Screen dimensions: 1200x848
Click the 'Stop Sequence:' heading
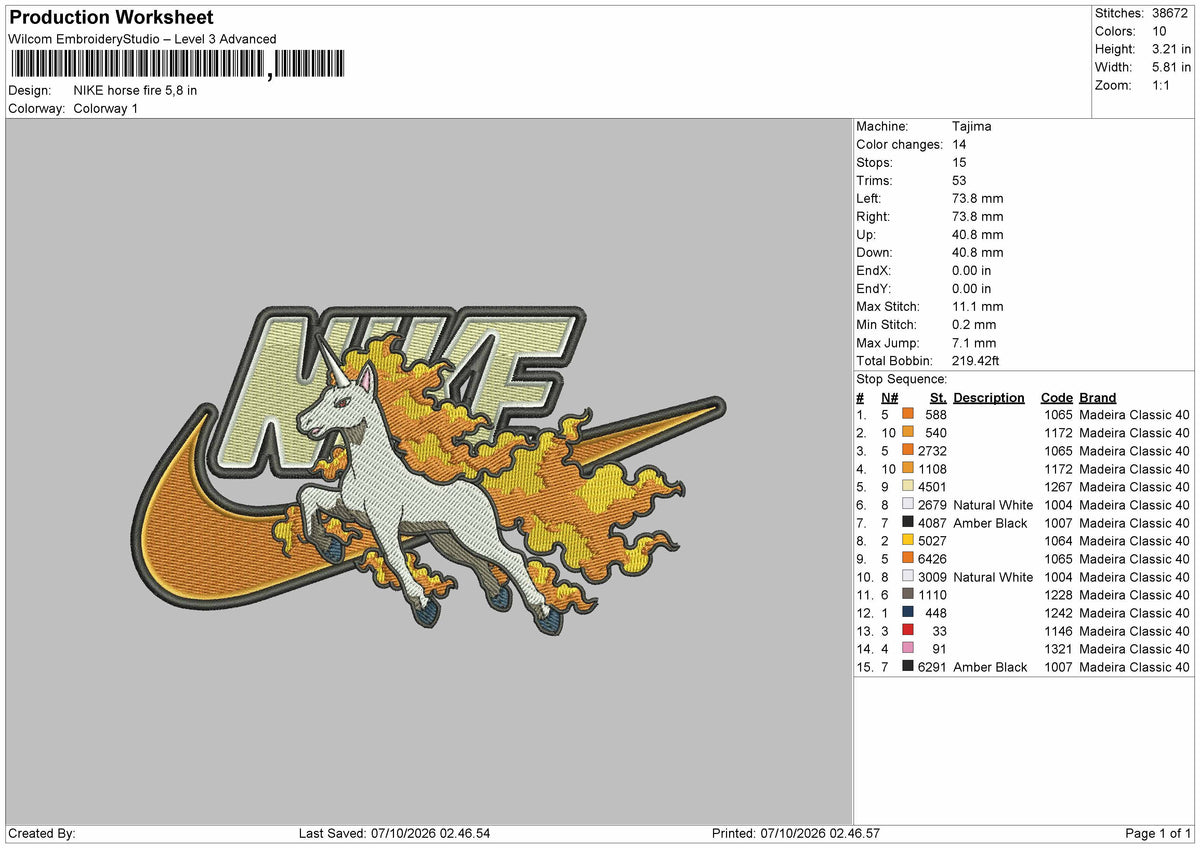click(x=901, y=379)
